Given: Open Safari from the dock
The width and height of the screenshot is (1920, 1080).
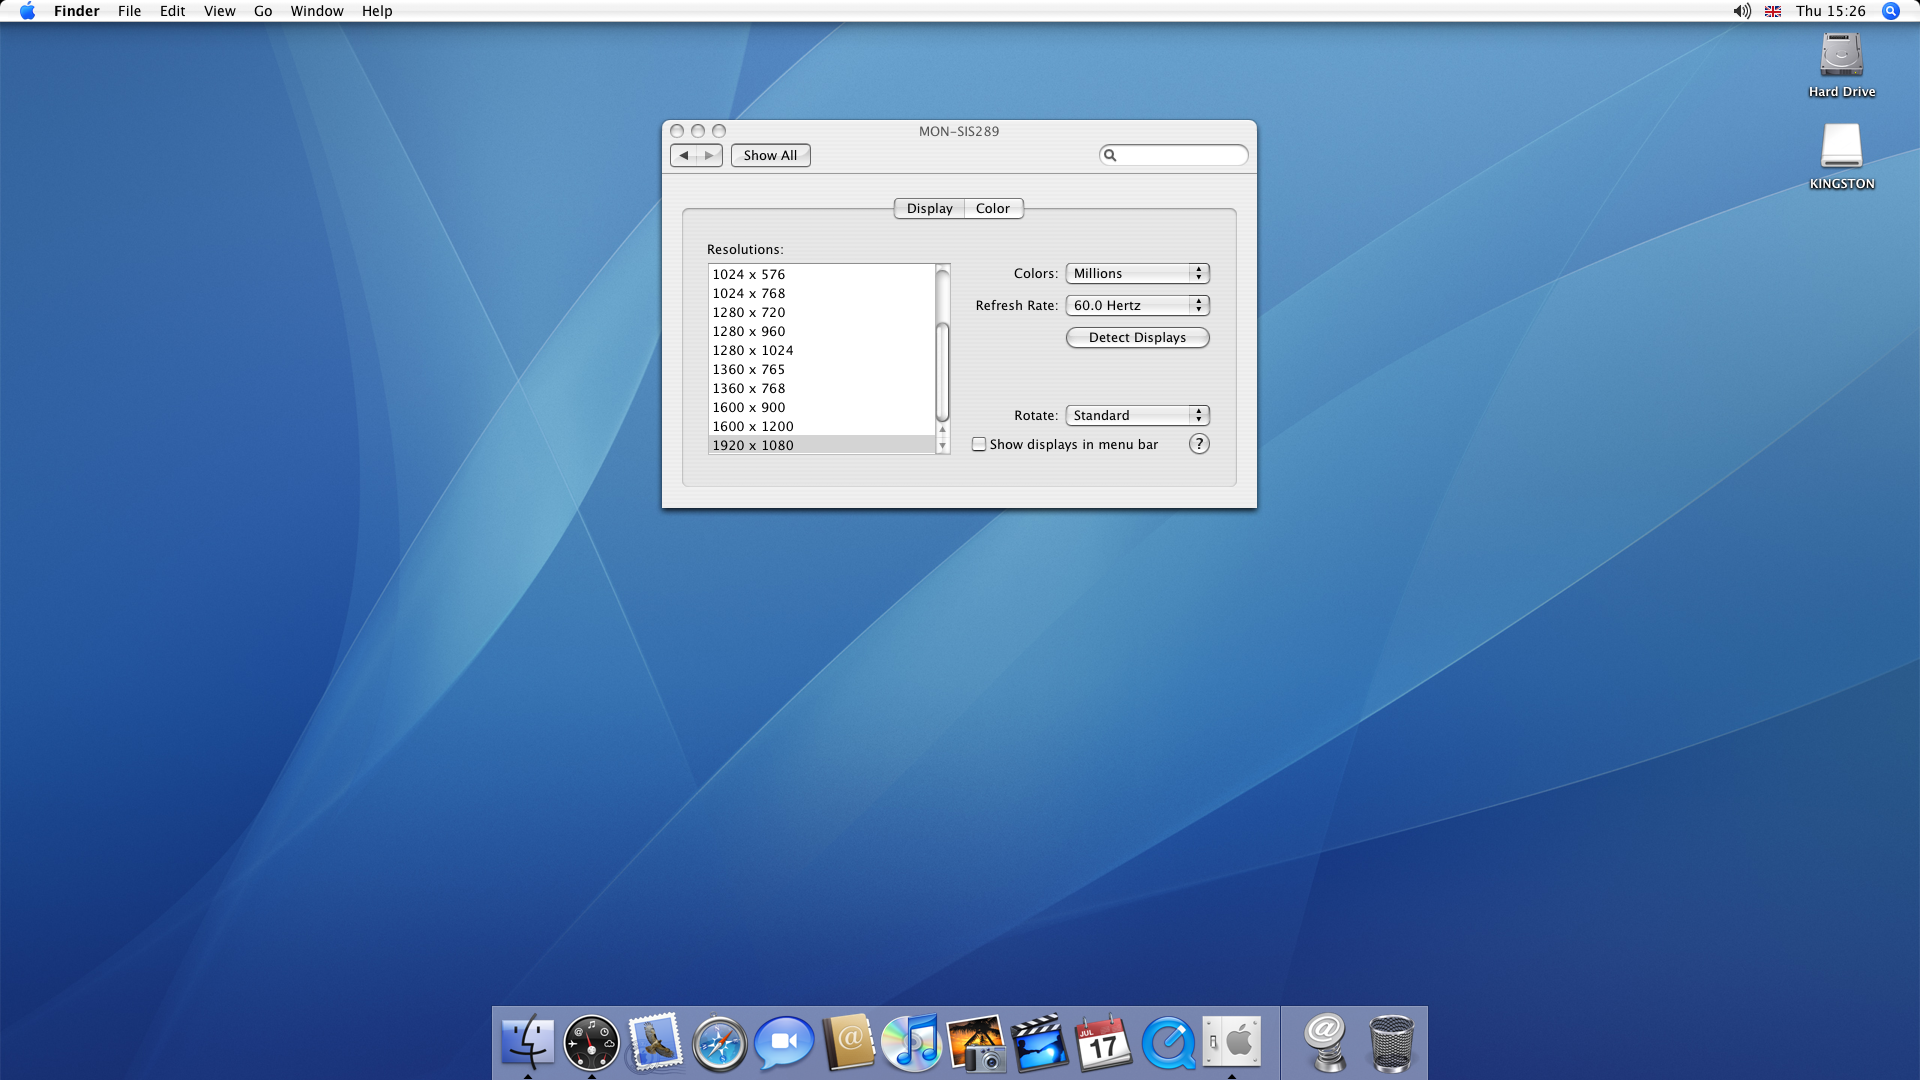Looking at the screenshot, I should 719,1043.
